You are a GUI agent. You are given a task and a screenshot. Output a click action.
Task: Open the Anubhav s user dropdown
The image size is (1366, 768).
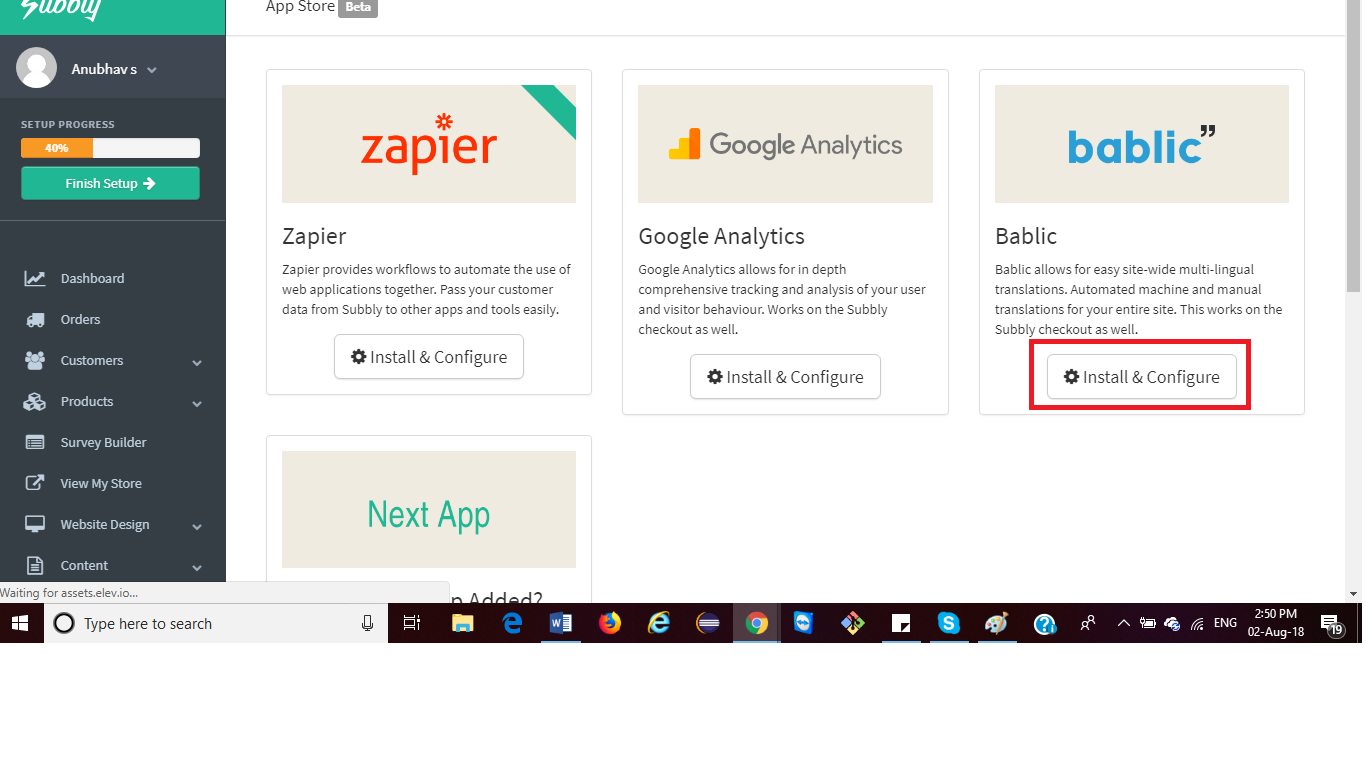click(114, 70)
